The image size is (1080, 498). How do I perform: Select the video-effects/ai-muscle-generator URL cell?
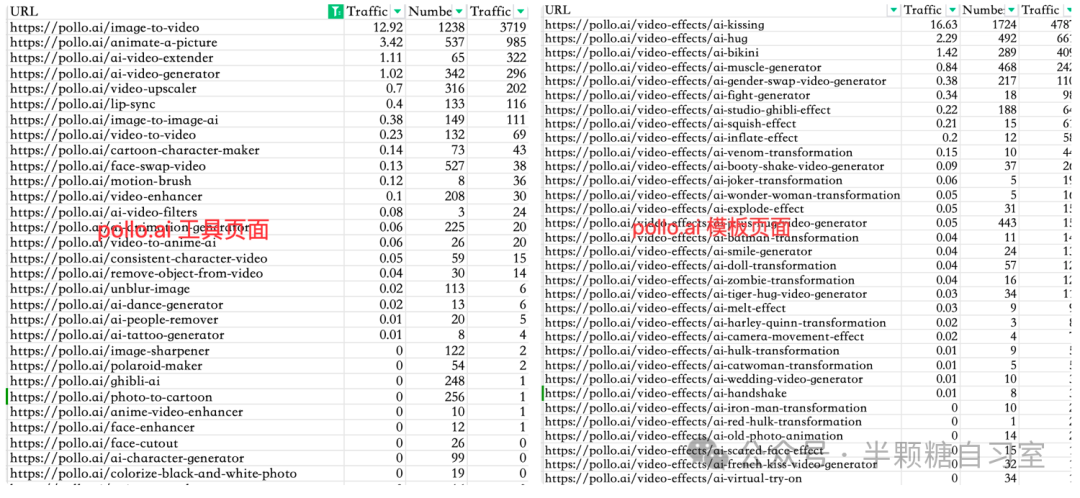[x=722, y=67]
